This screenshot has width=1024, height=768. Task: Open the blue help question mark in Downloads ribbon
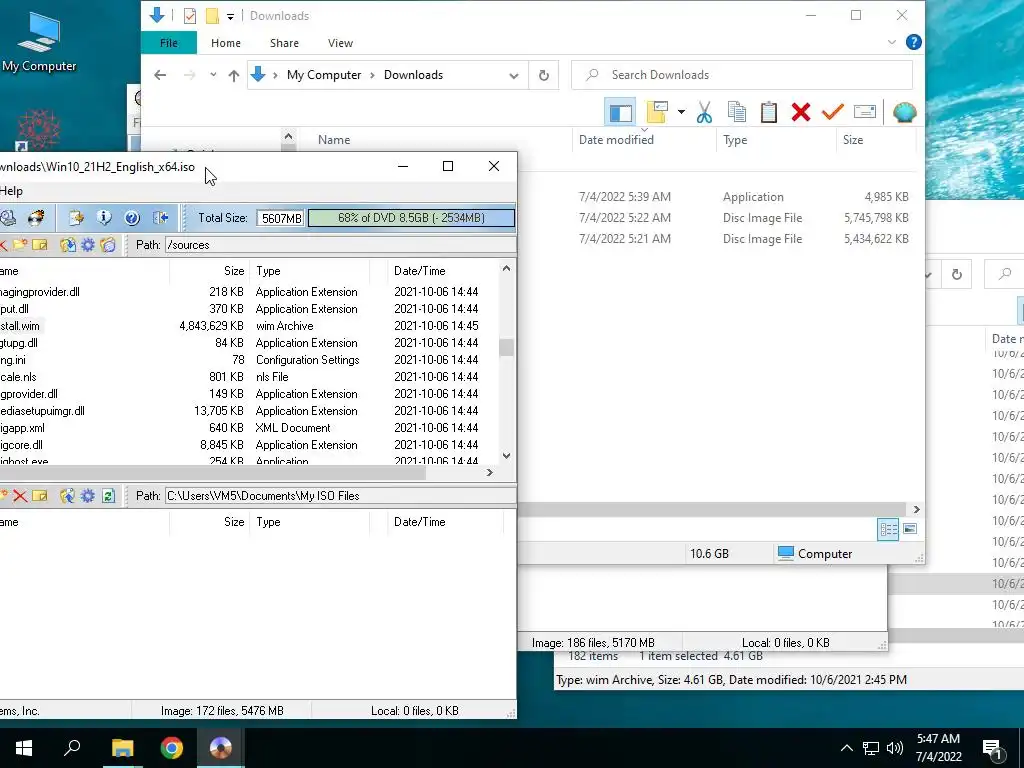[914, 42]
